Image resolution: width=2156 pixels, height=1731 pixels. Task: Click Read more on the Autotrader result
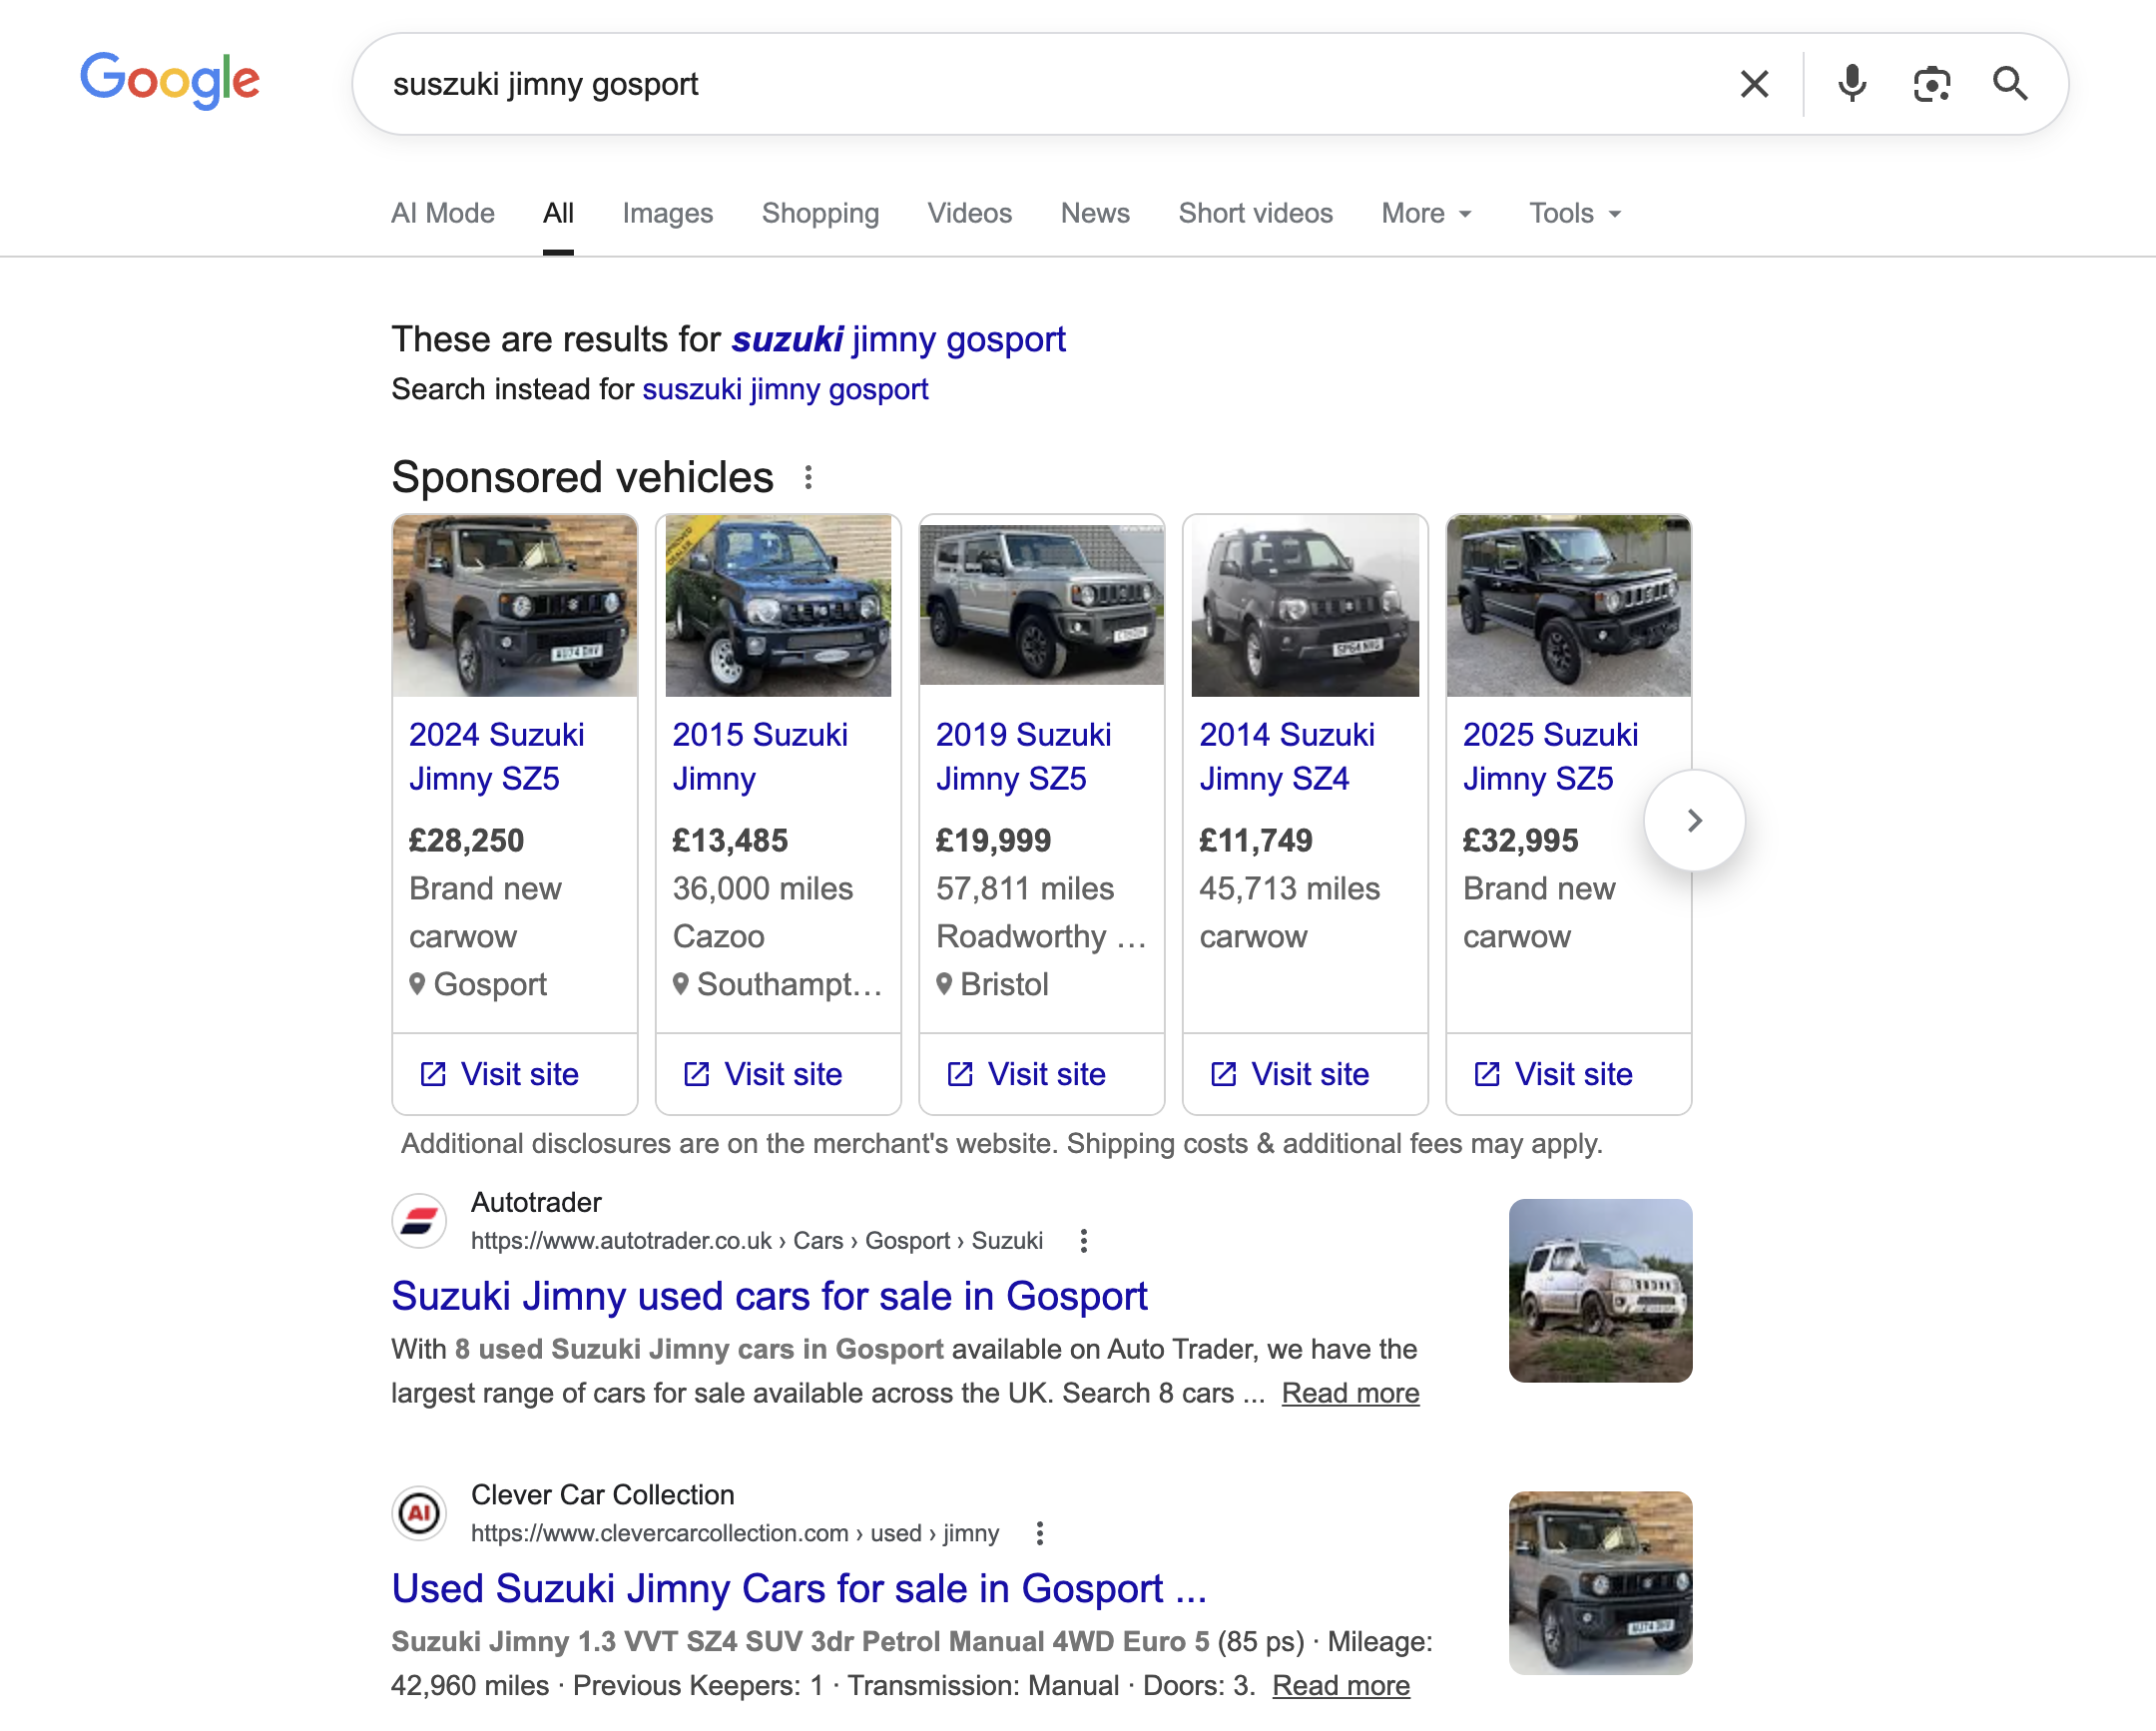tap(1350, 1393)
